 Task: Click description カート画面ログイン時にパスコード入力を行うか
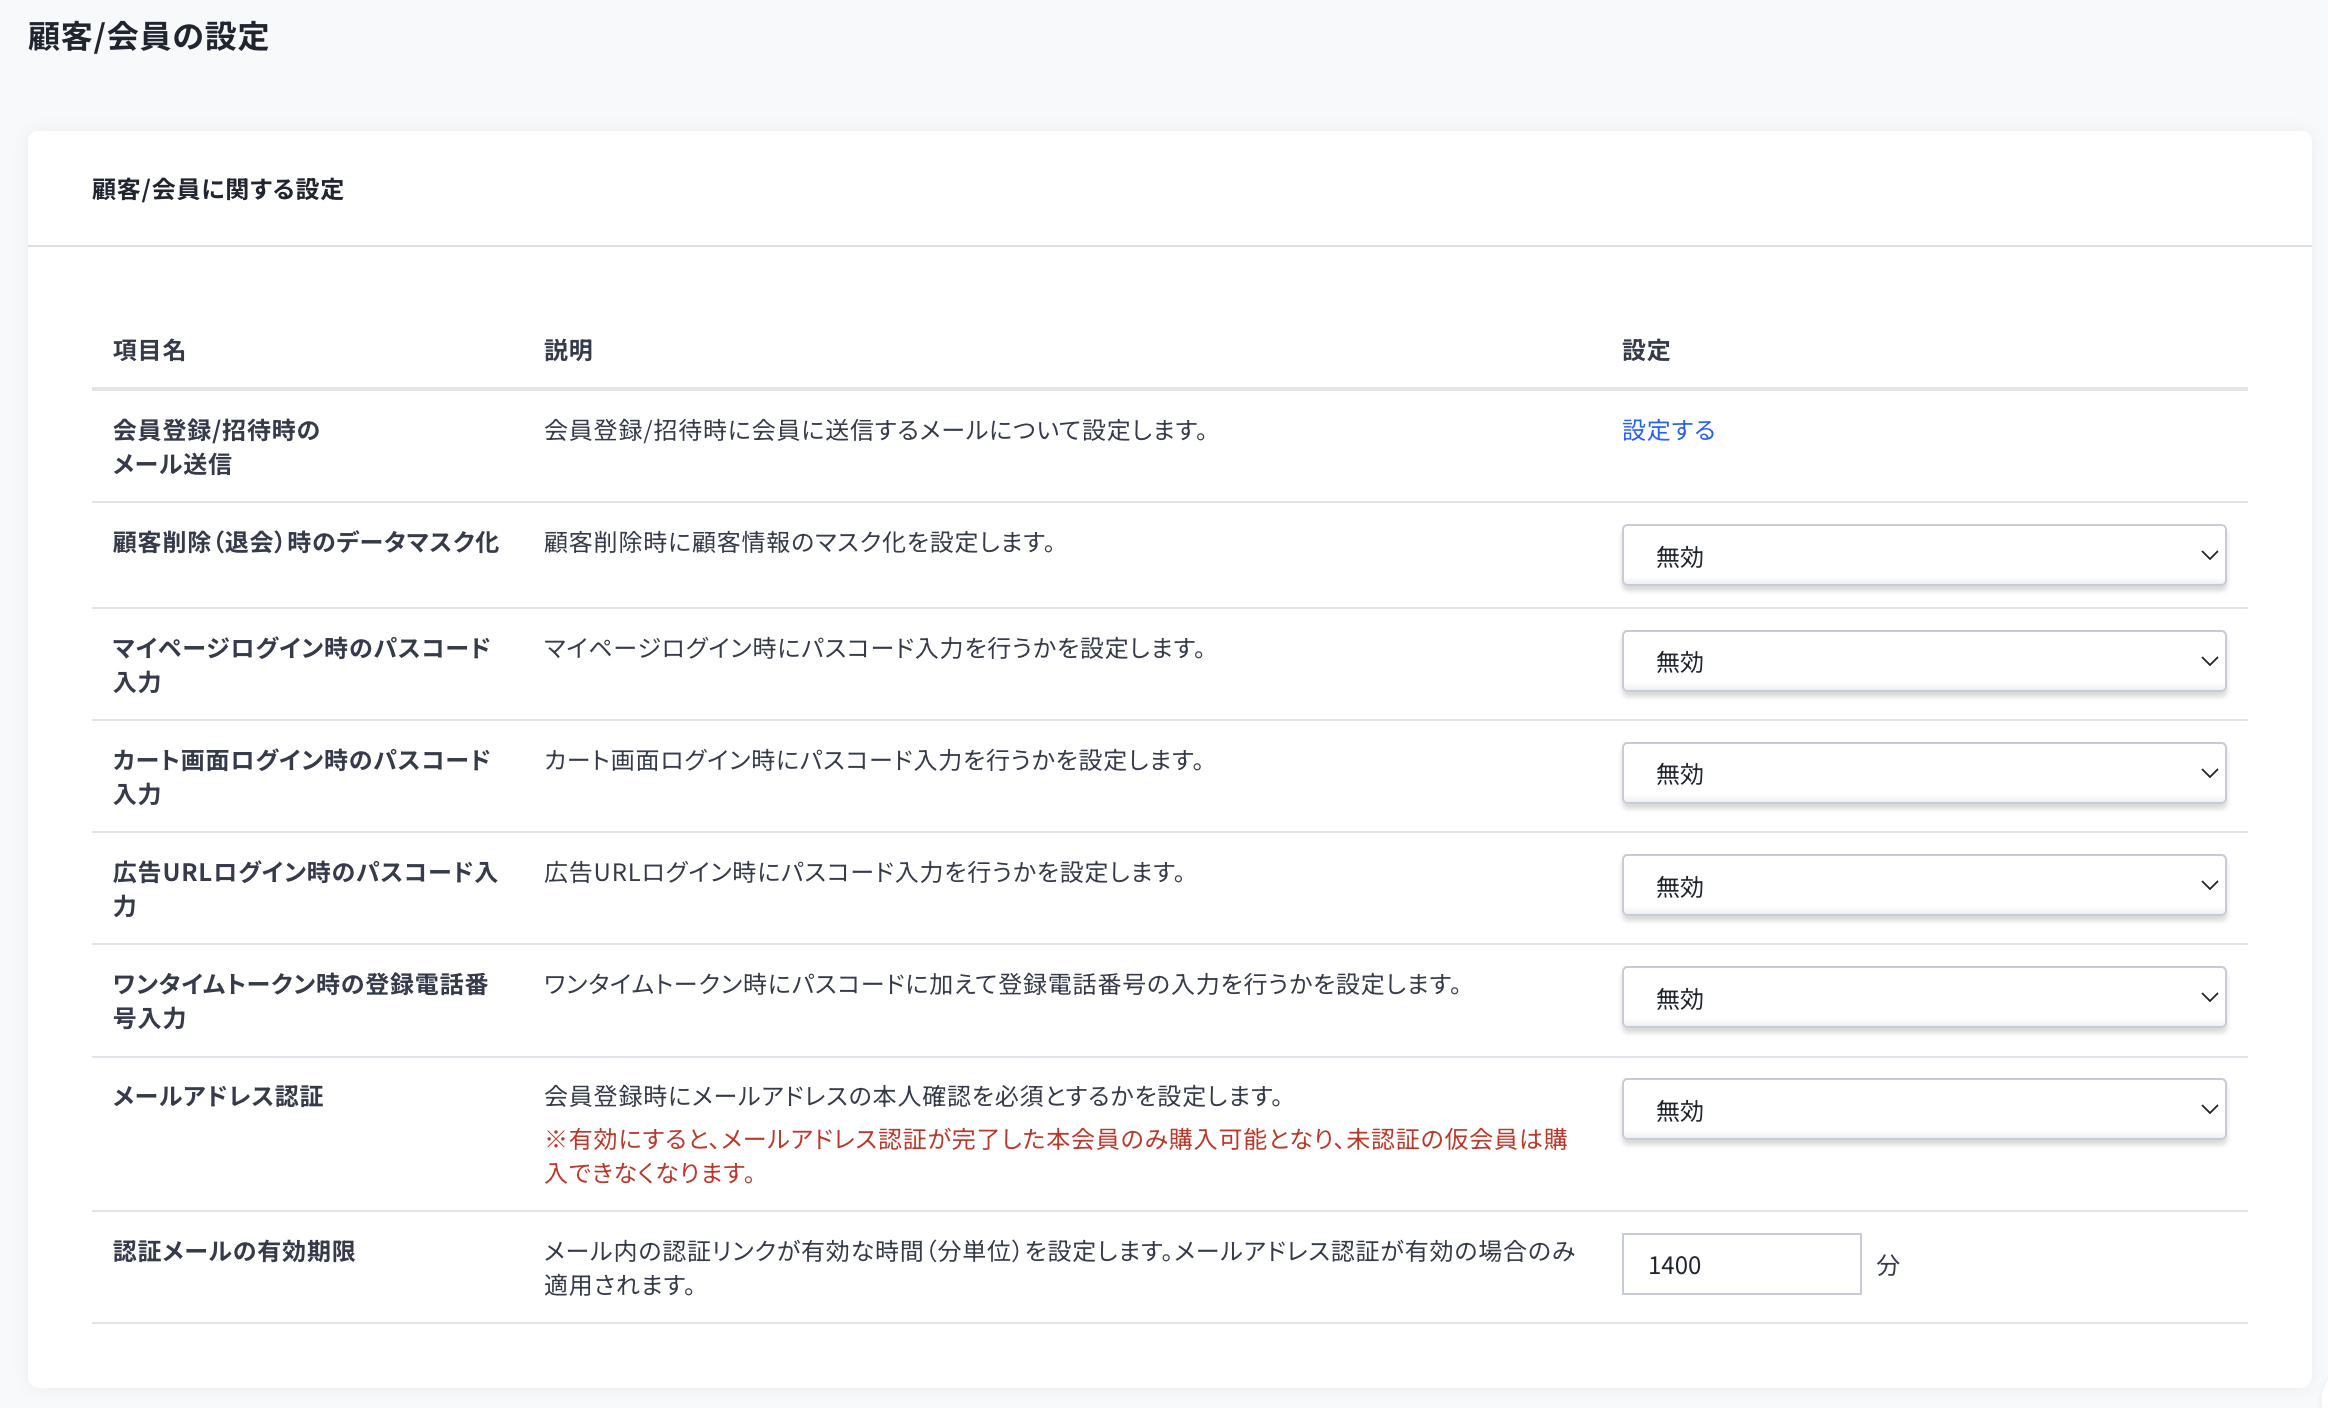coord(876,760)
